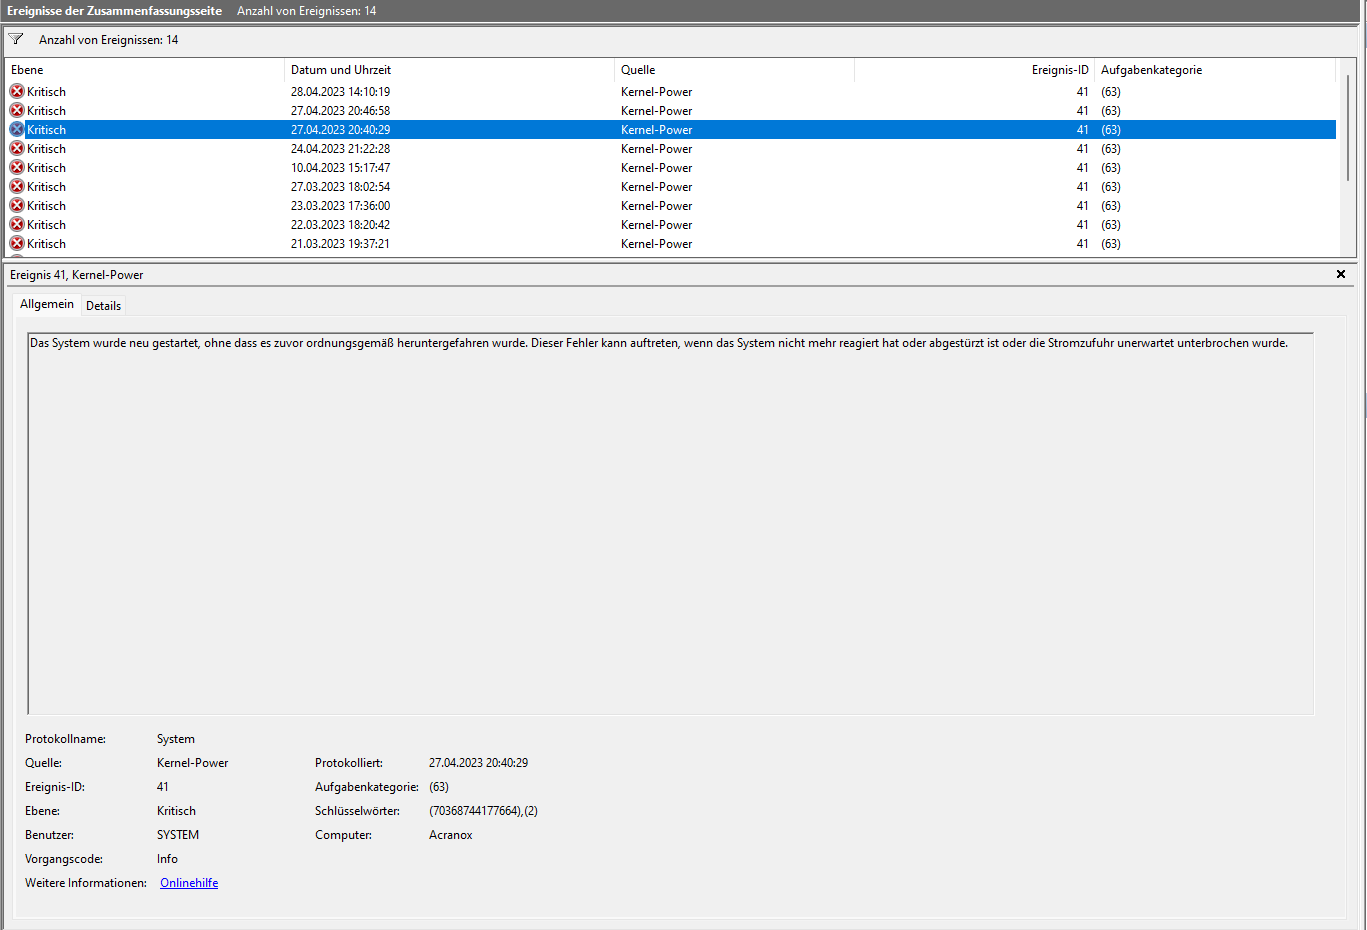This screenshot has width=1367, height=930.
Task: Click the Vorgangscode value Info
Action: 167,859
